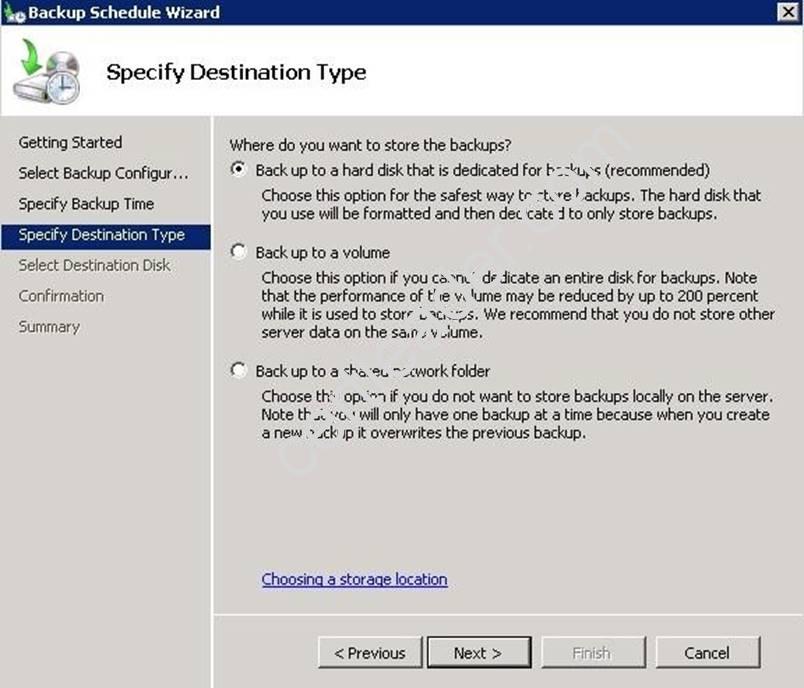
Task: Proceed by pressing the Next button
Action: click(x=478, y=653)
